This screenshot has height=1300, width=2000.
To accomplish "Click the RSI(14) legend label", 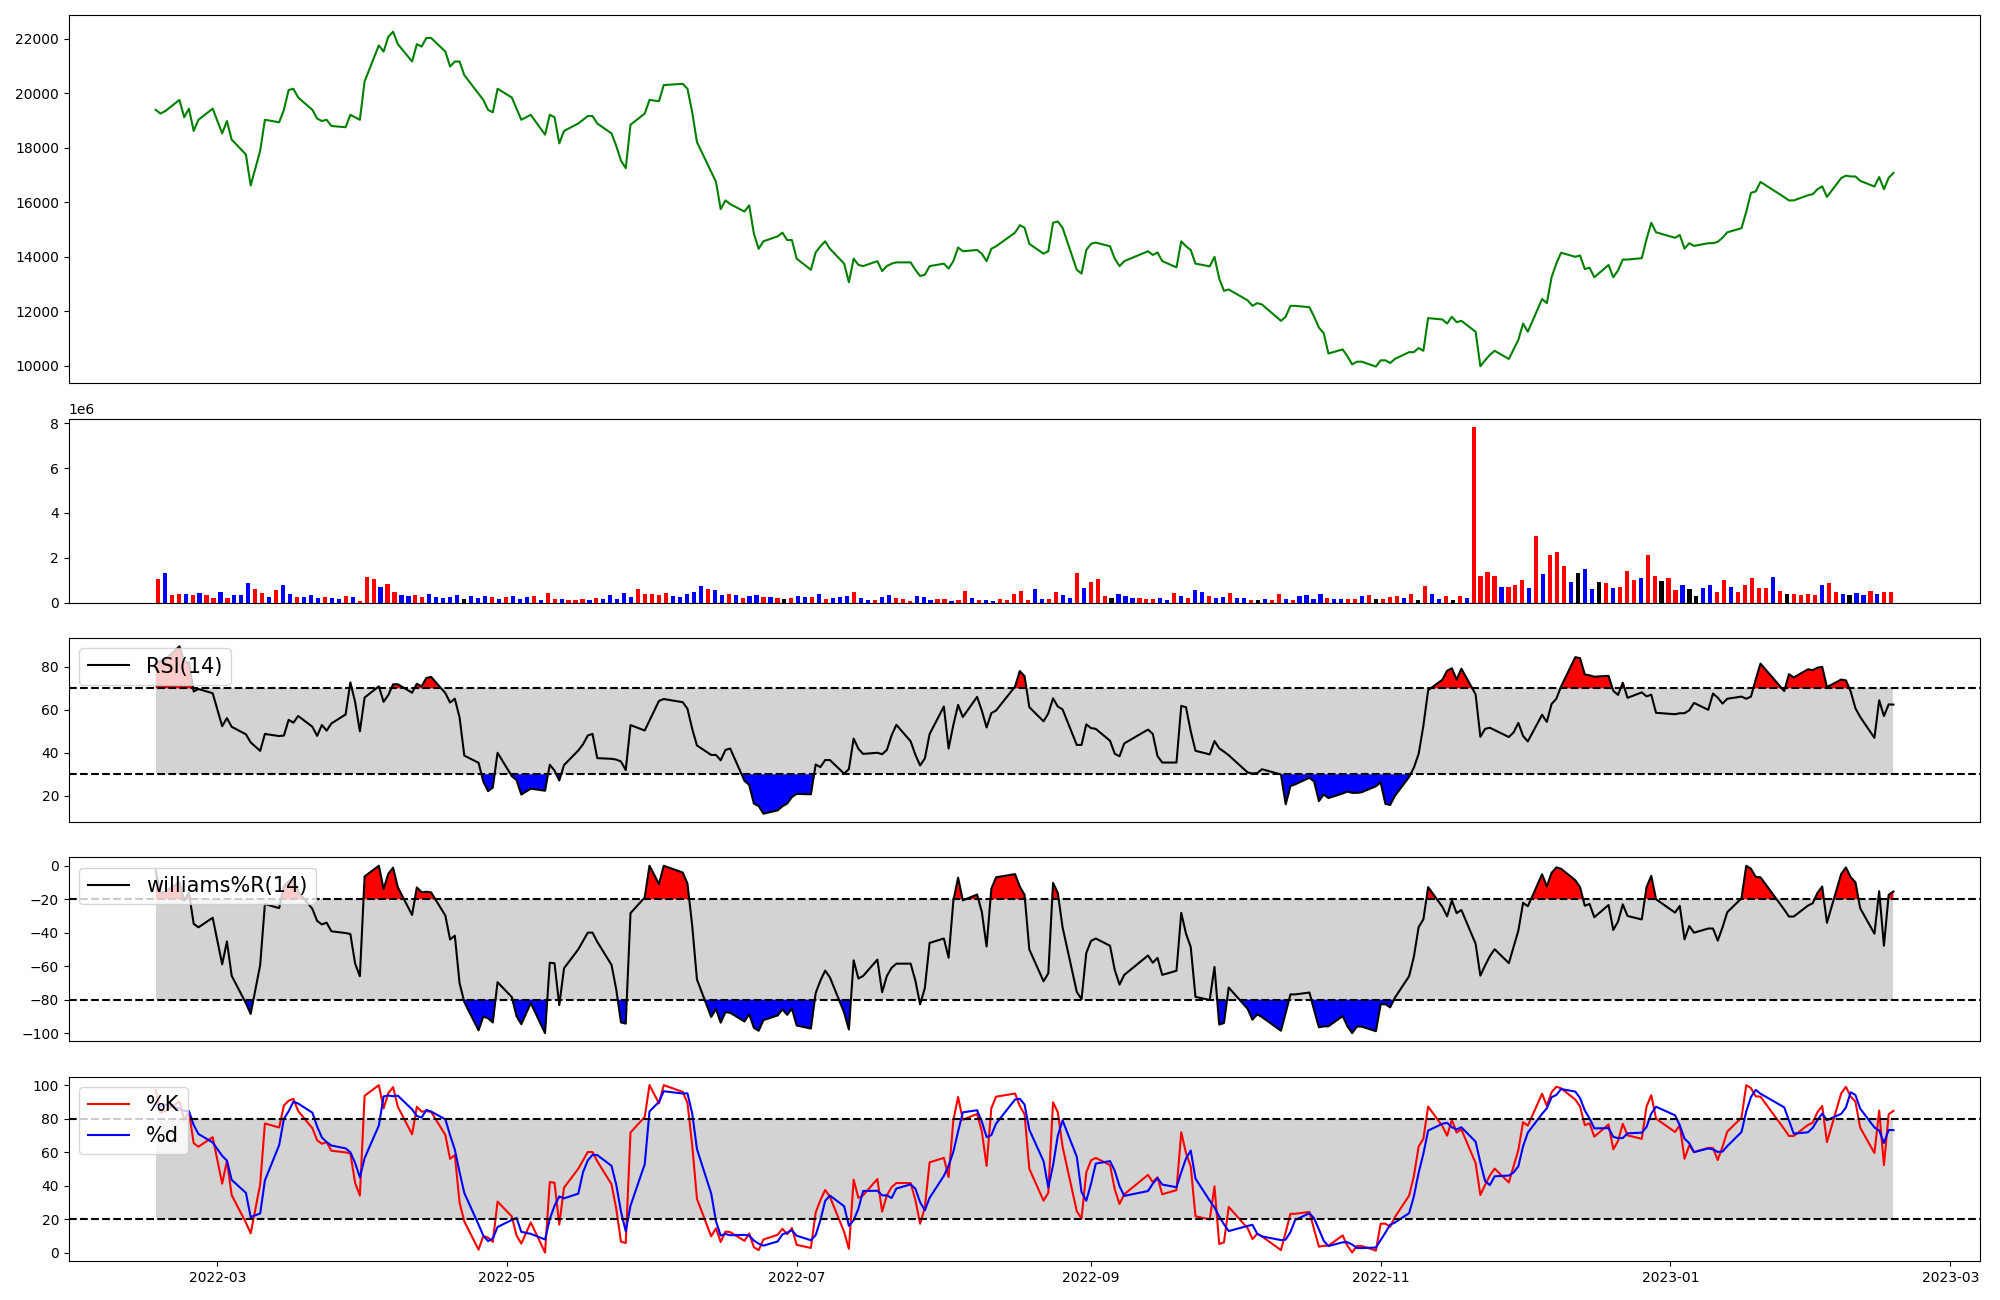I will [184, 666].
